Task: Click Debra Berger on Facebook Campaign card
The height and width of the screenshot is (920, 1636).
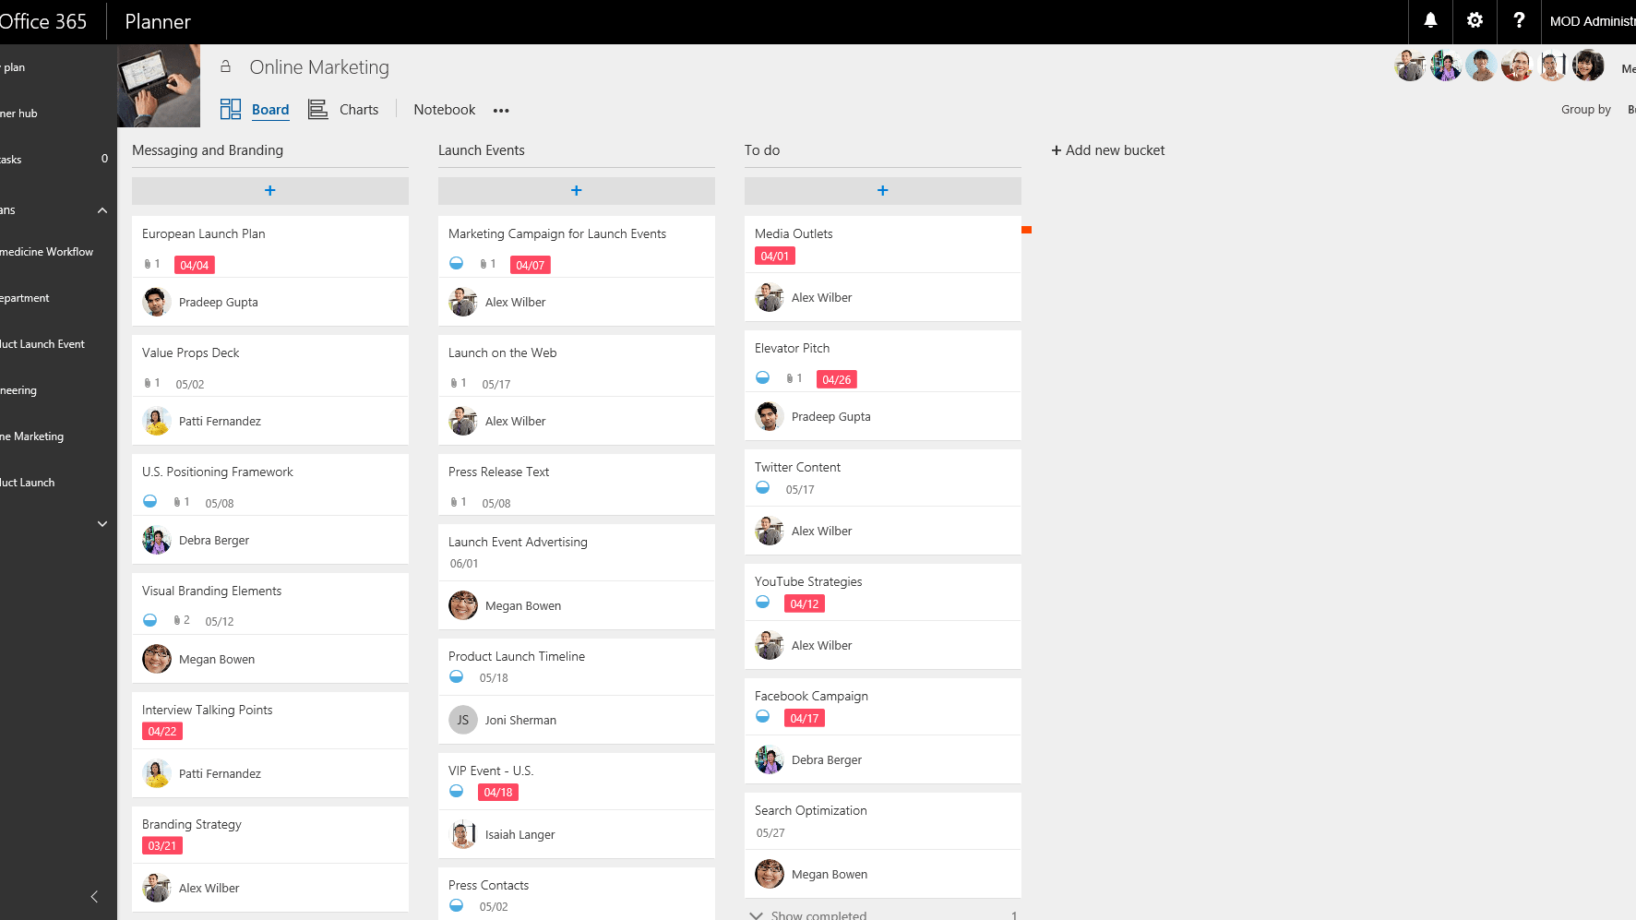Action: pyautogui.click(x=826, y=760)
